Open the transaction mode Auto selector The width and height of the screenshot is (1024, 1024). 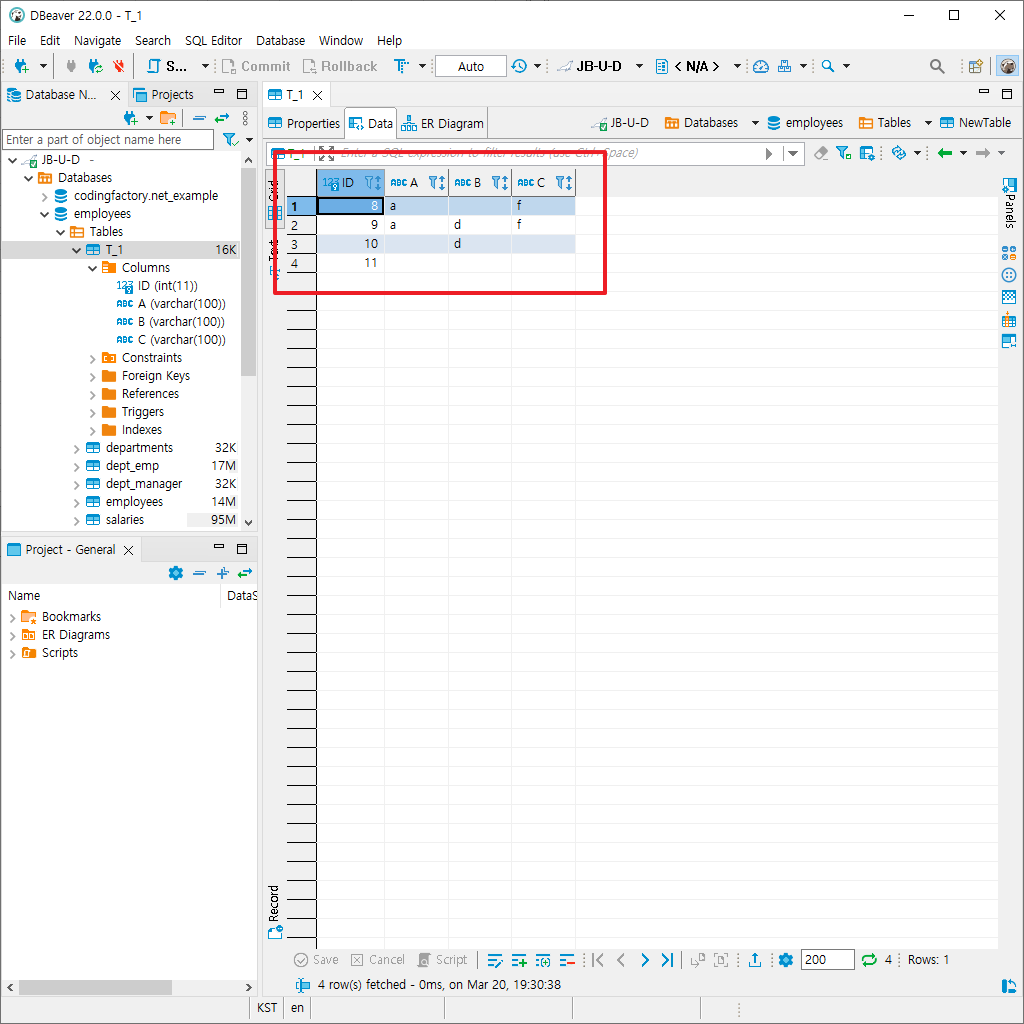(470, 66)
